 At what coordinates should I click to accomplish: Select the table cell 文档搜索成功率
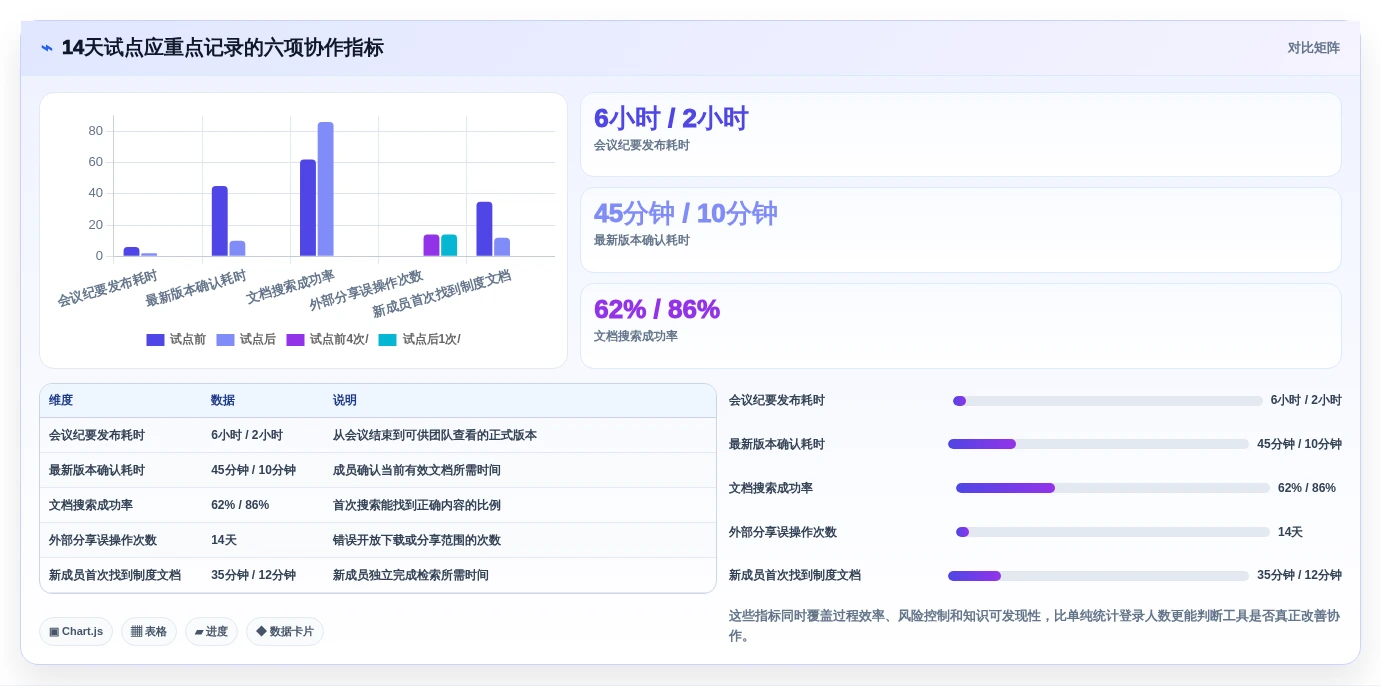point(91,505)
